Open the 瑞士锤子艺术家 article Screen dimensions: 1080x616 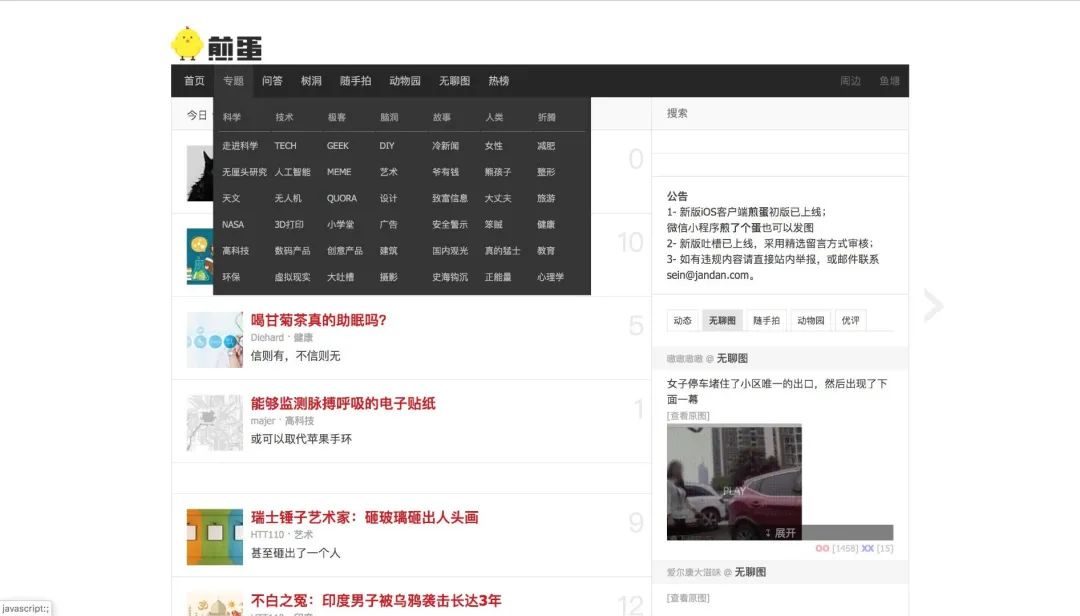coord(364,517)
